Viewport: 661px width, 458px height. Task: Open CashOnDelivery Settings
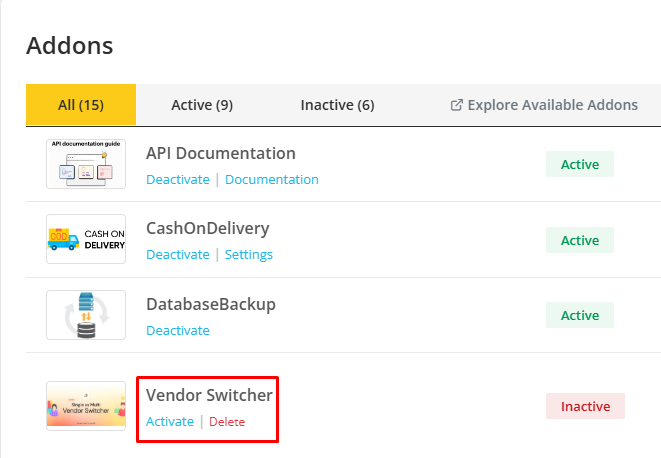249,255
